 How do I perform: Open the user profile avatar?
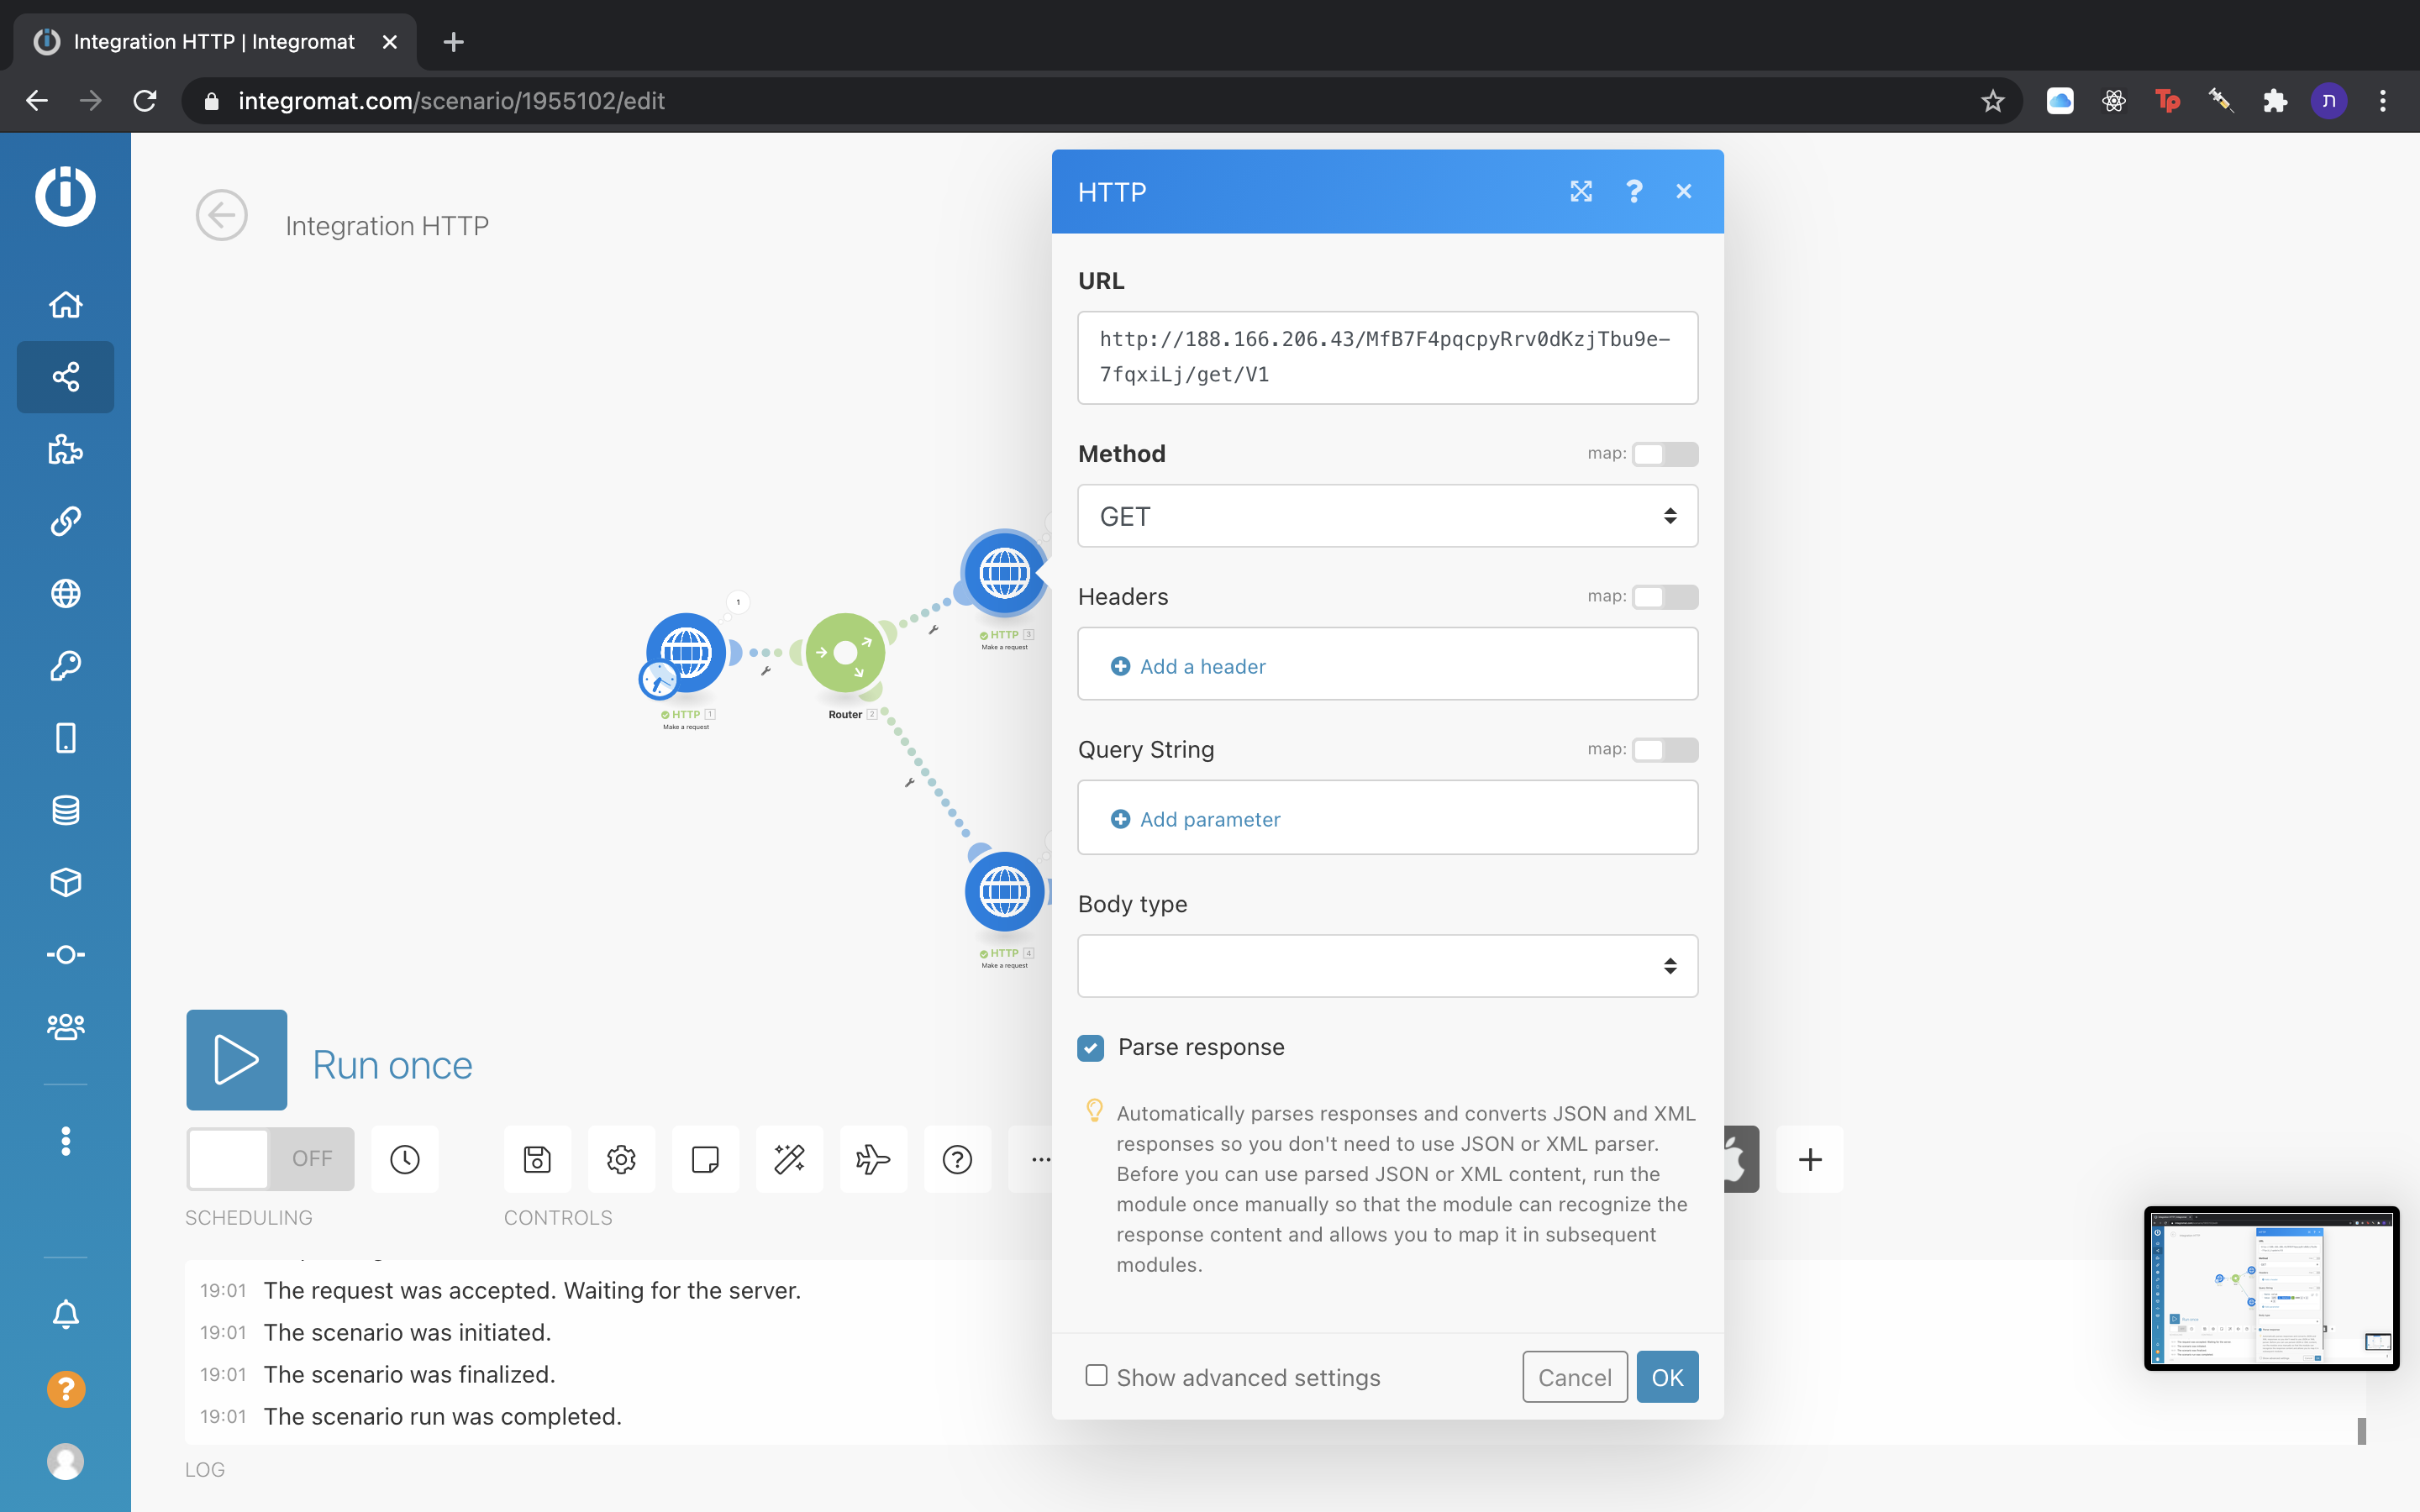(65, 1461)
